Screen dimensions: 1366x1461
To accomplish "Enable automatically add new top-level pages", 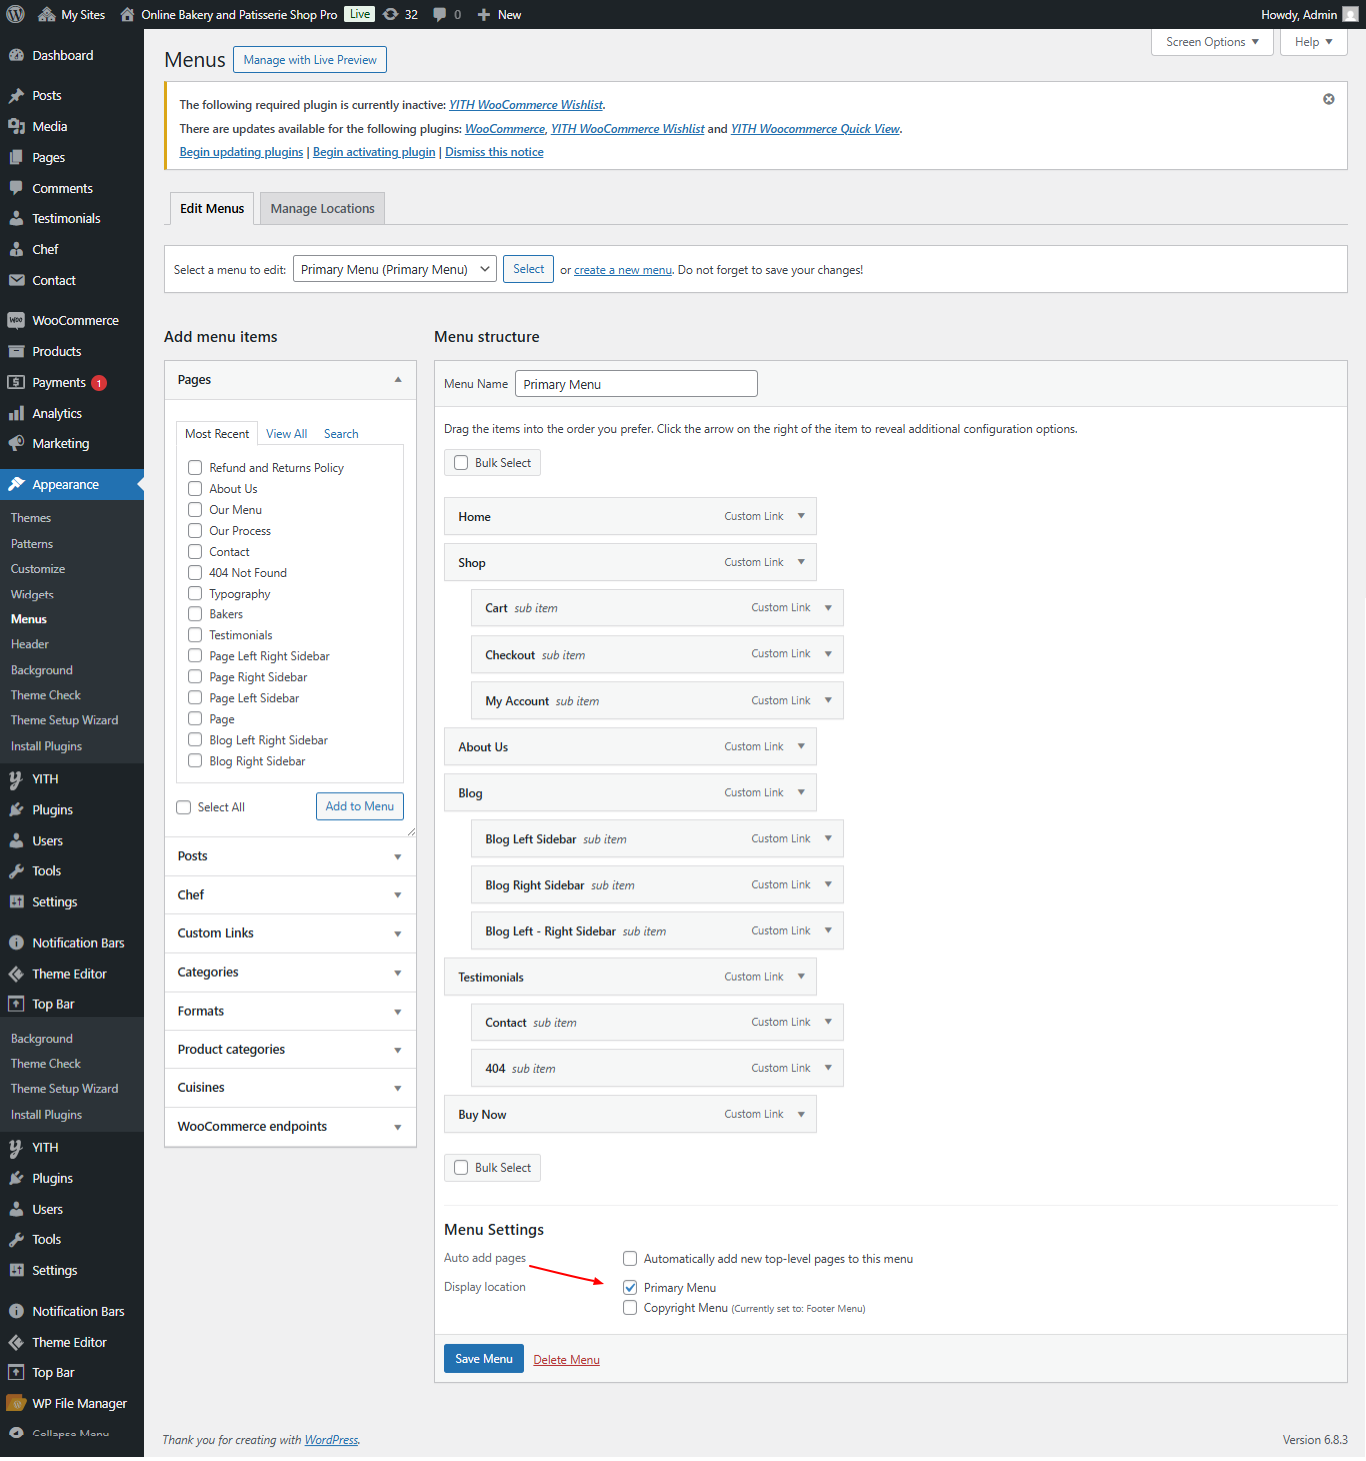I will pyautogui.click(x=630, y=1259).
